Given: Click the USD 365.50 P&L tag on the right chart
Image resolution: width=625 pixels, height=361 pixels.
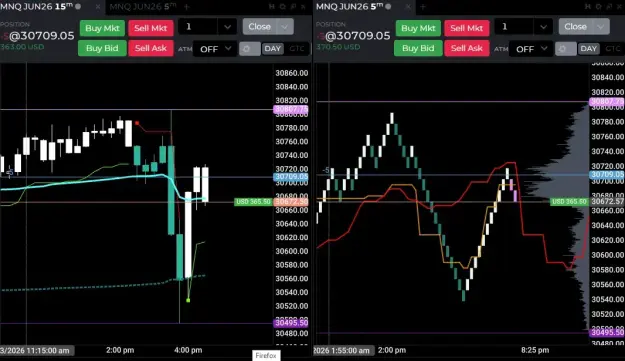Looking at the screenshot, I should (x=569, y=202).
